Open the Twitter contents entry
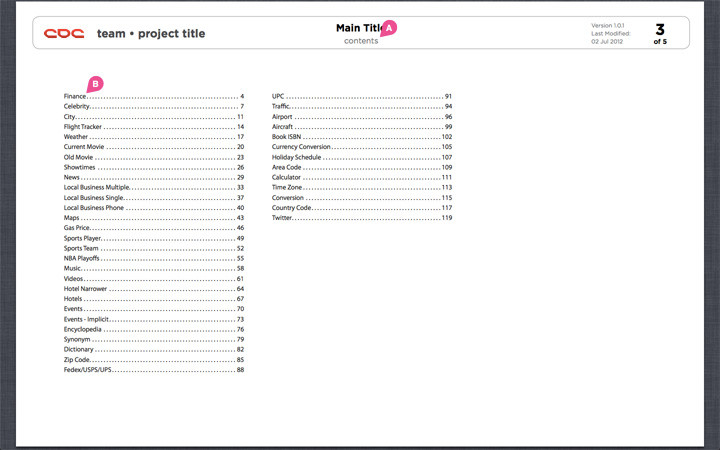 (x=362, y=218)
